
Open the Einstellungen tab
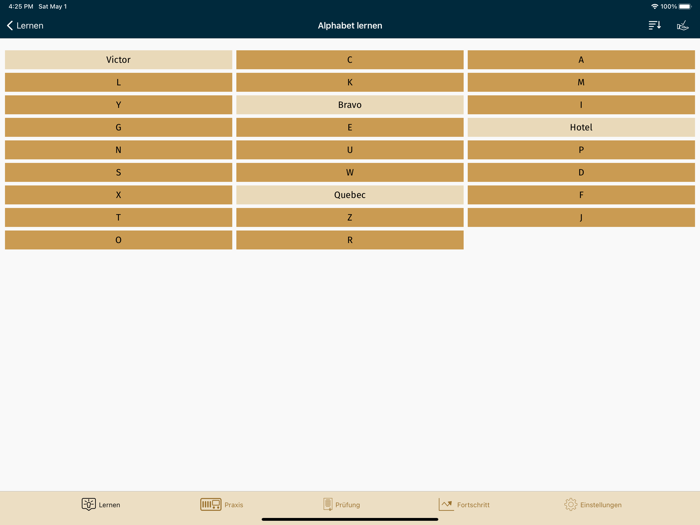click(x=593, y=504)
